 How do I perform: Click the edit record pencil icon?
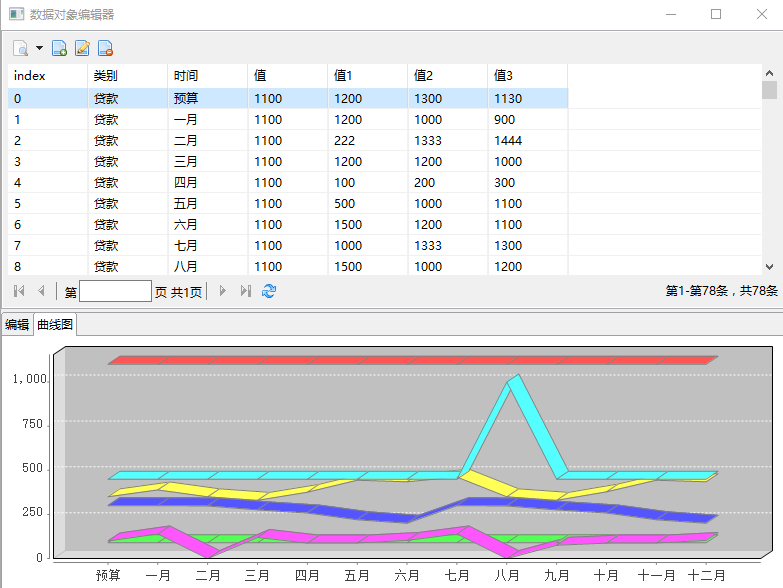tap(82, 48)
